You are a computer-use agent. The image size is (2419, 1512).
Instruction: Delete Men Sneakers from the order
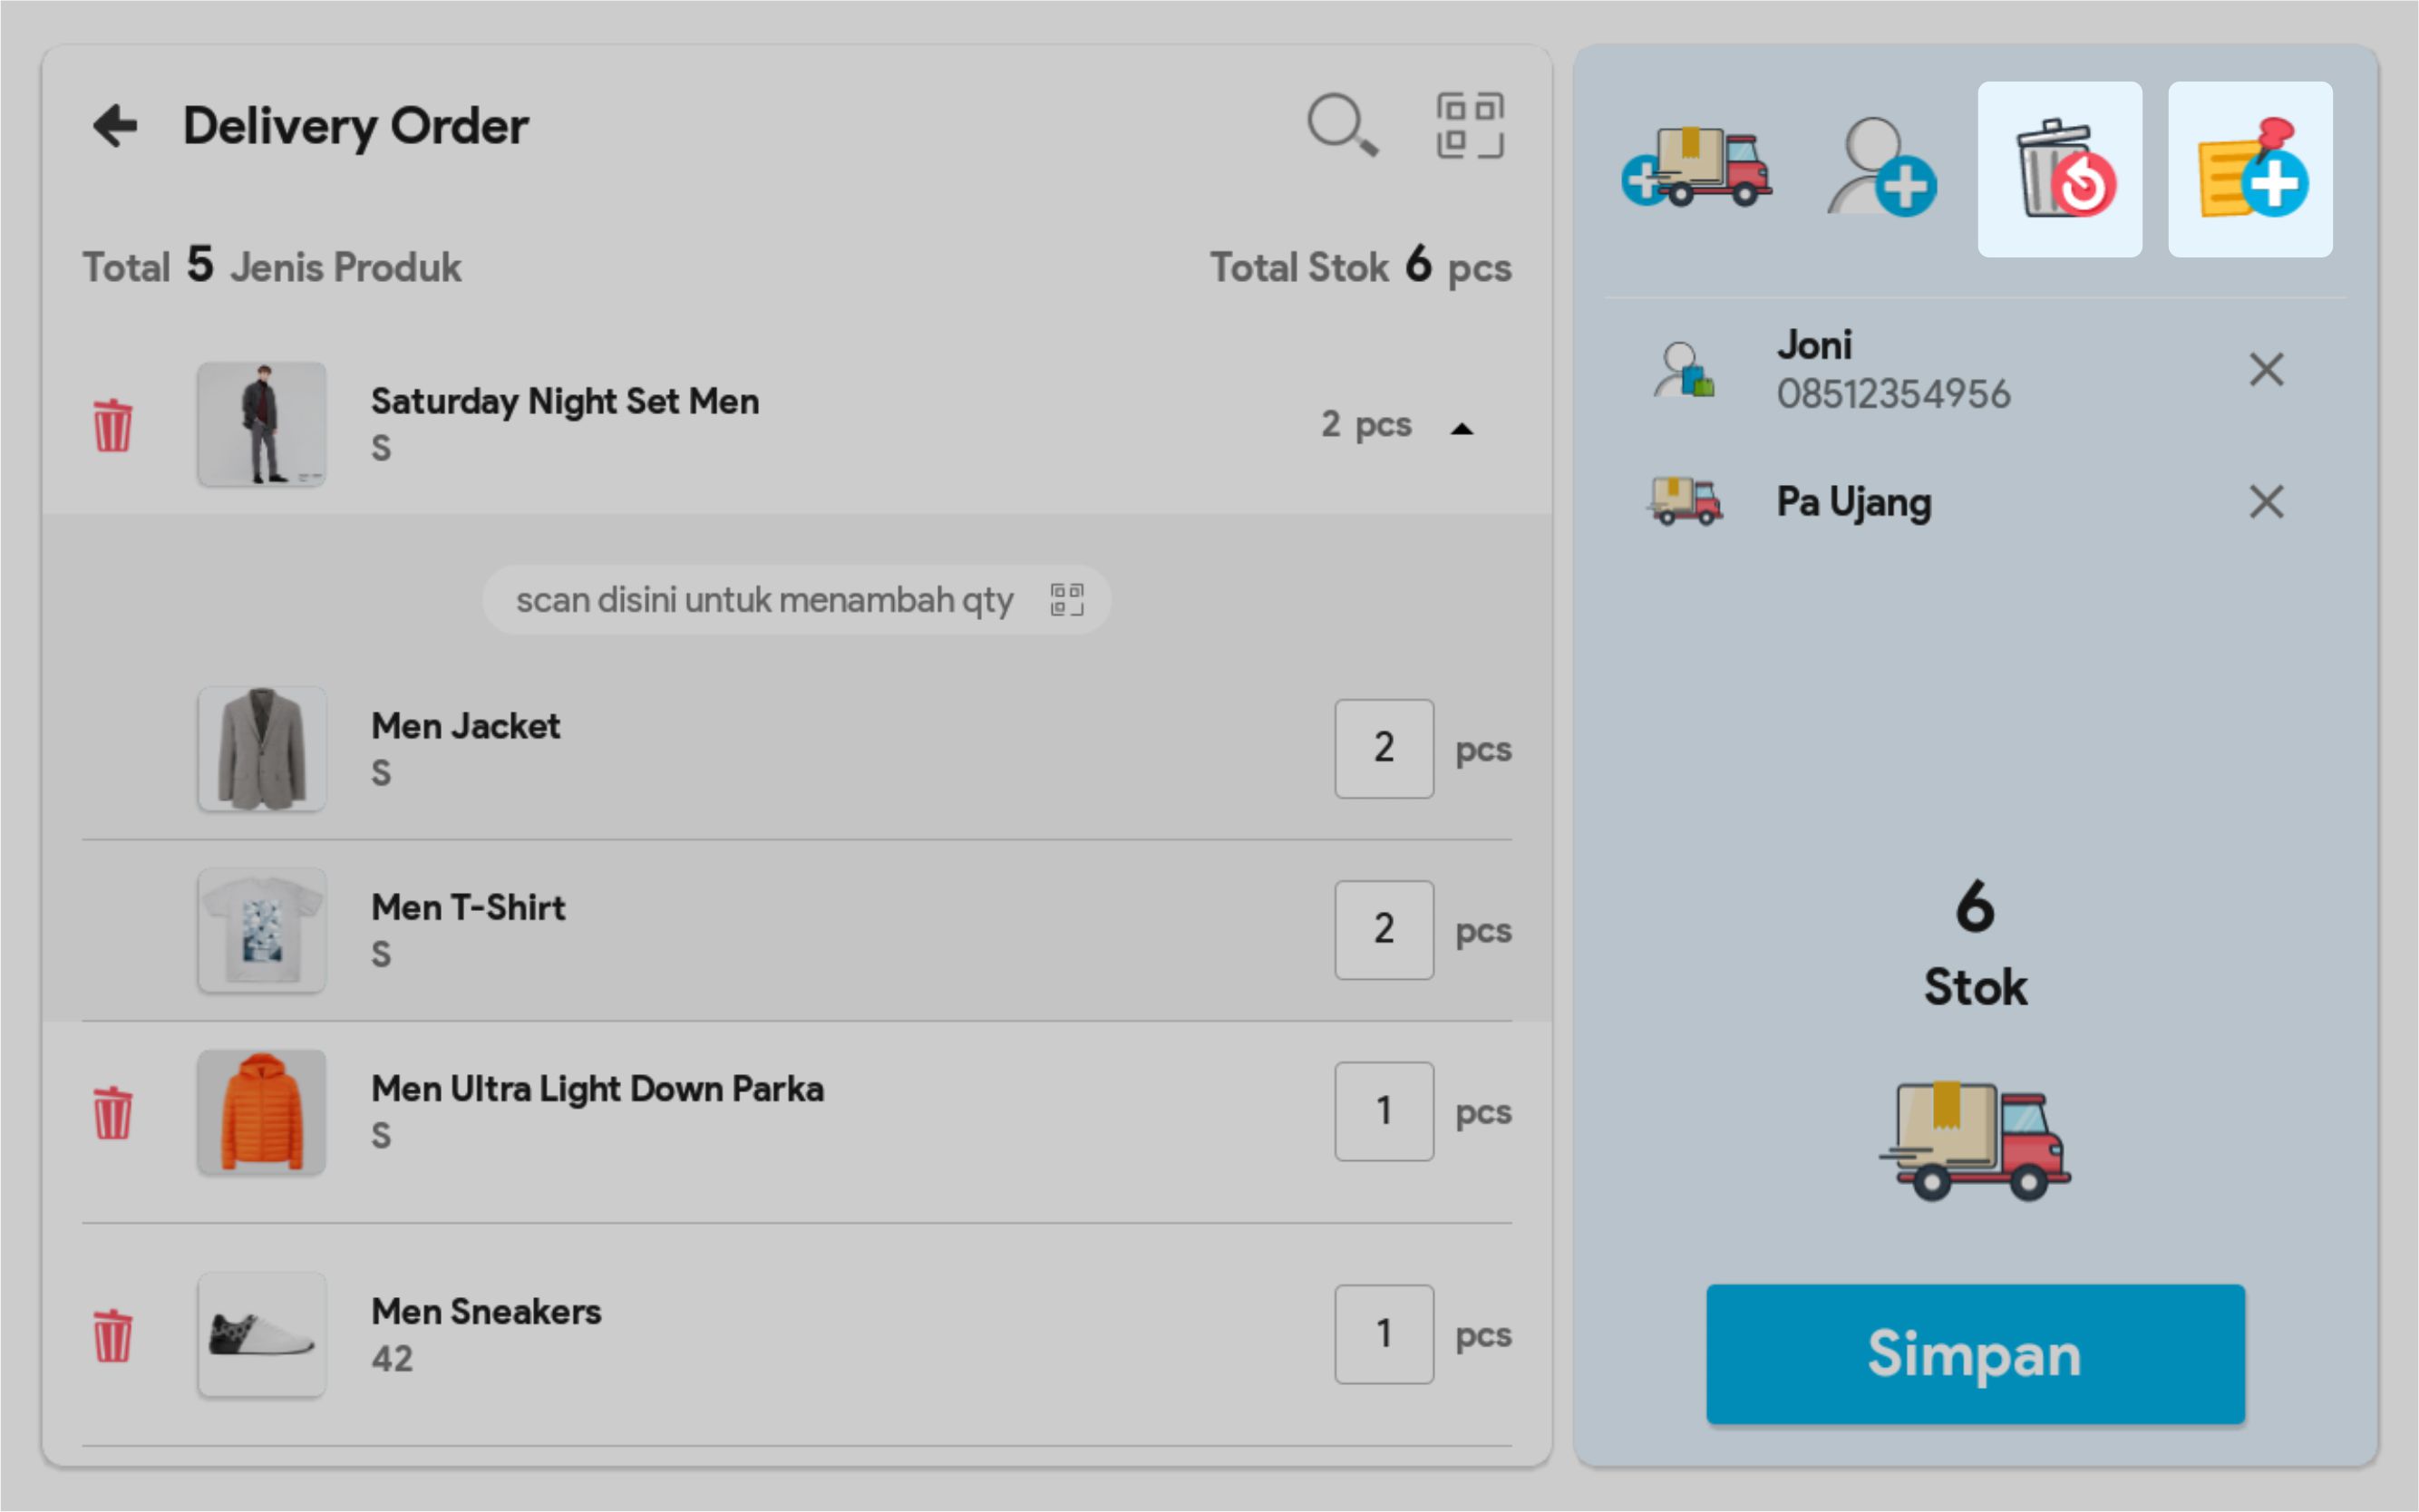pyautogui.click(x=113, y=1335)
